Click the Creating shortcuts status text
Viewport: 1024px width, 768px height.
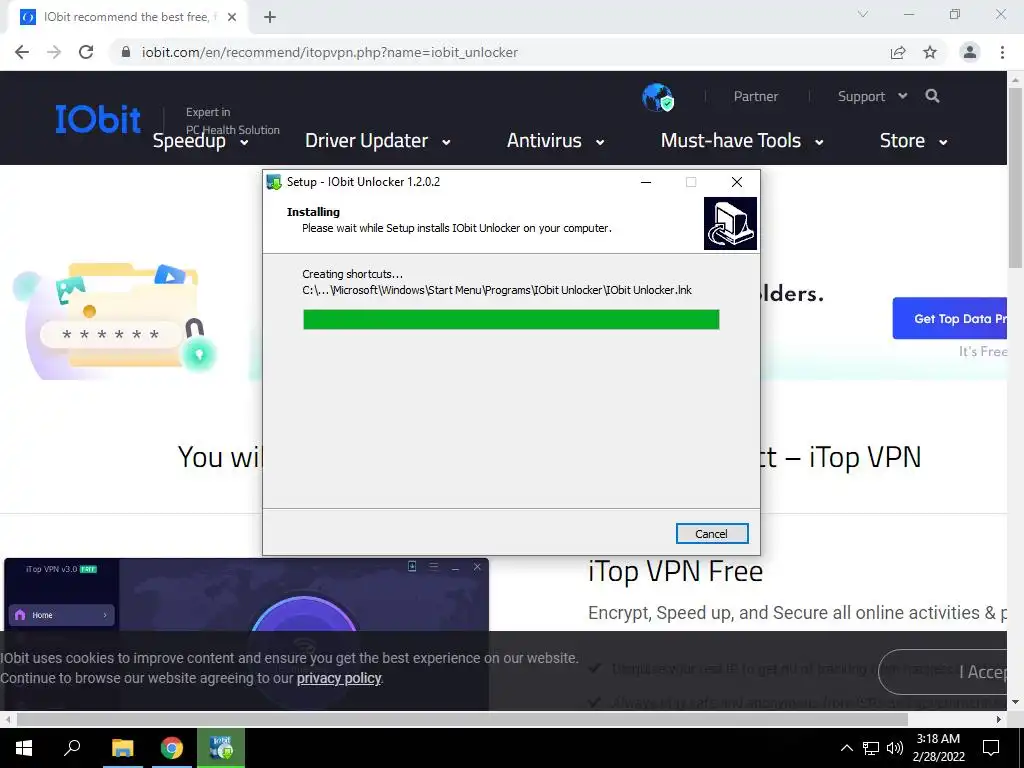point(353,274)
